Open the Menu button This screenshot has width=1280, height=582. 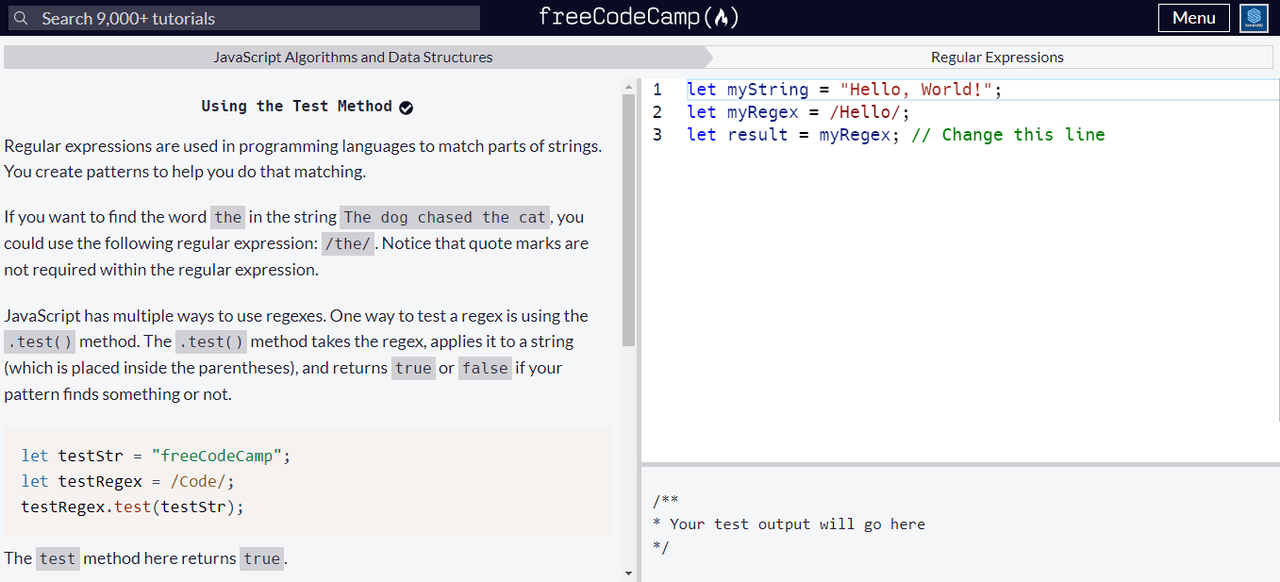(x=1193, y=18)
